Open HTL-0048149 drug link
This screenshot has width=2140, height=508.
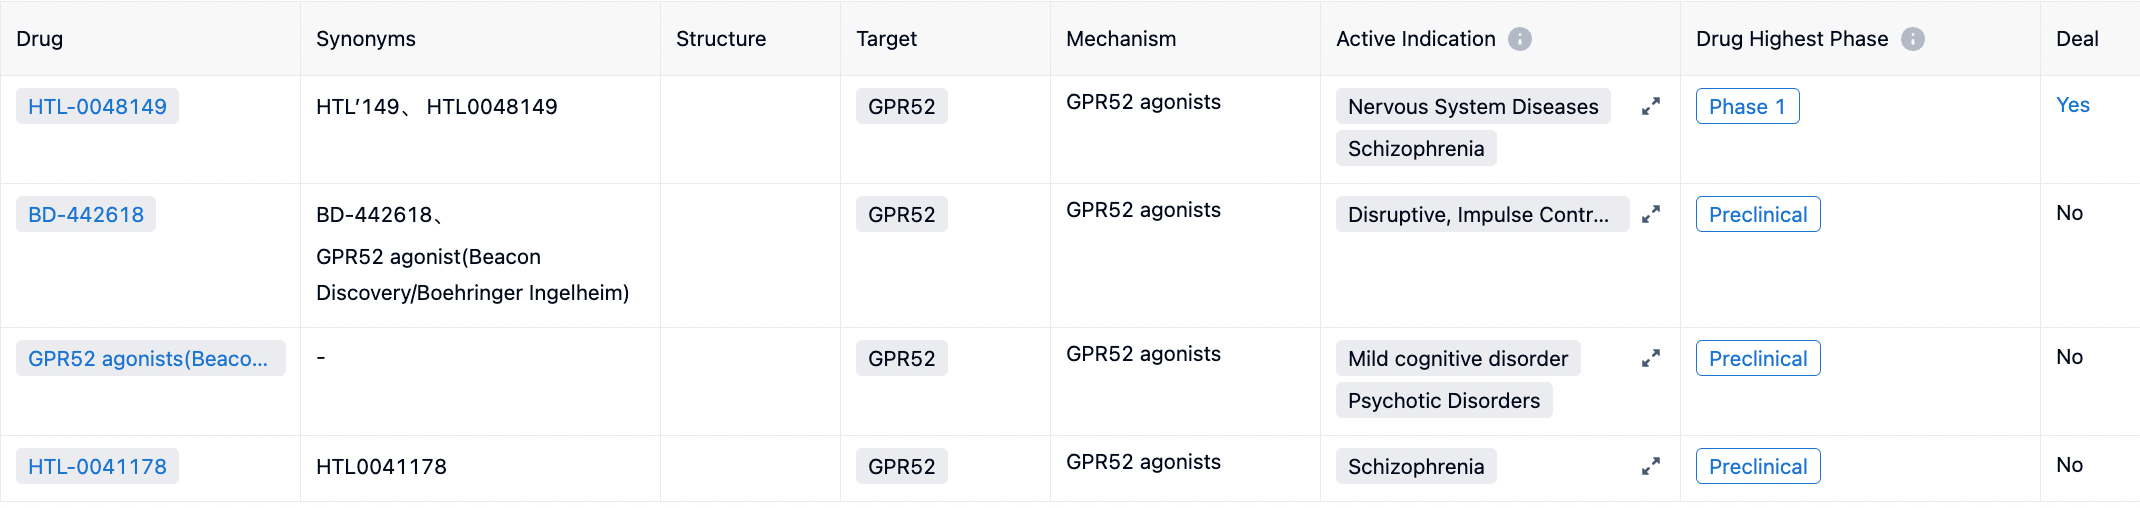tap(97, 107)
